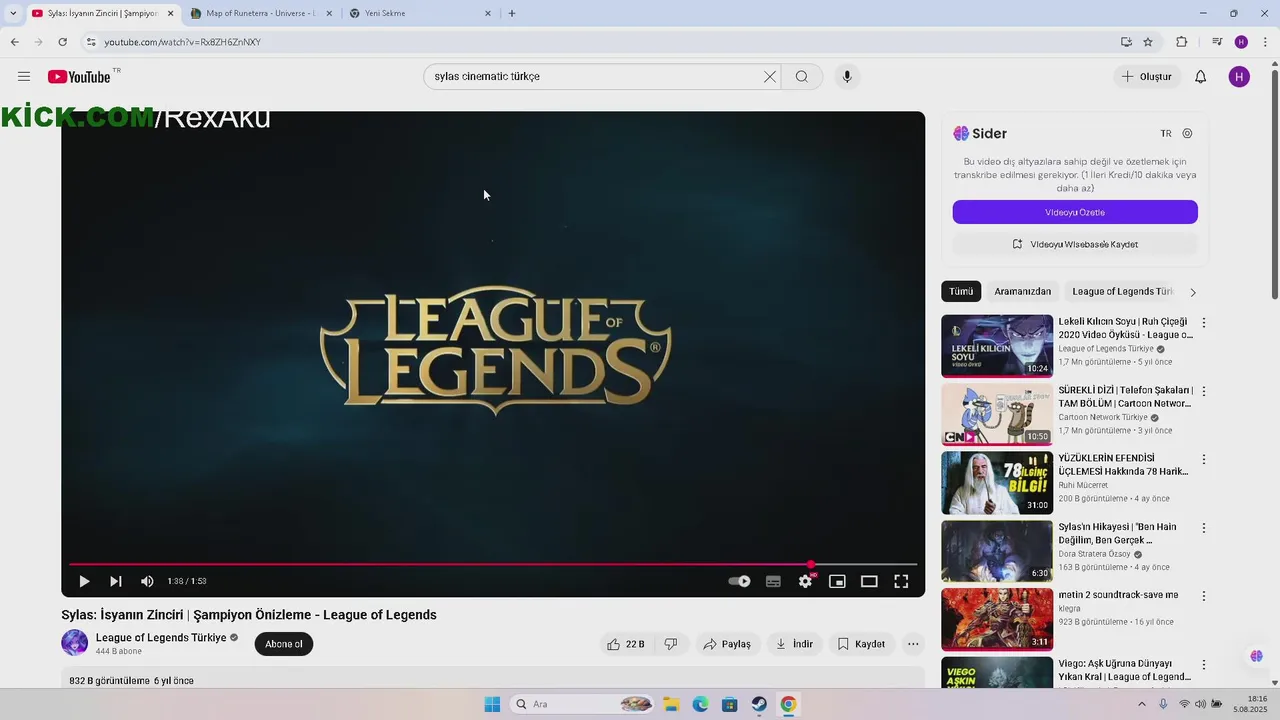The height and width of the screenshot is (720, 1280).
Task: Reload the page with refresh icon
Action: coord(63,42)
